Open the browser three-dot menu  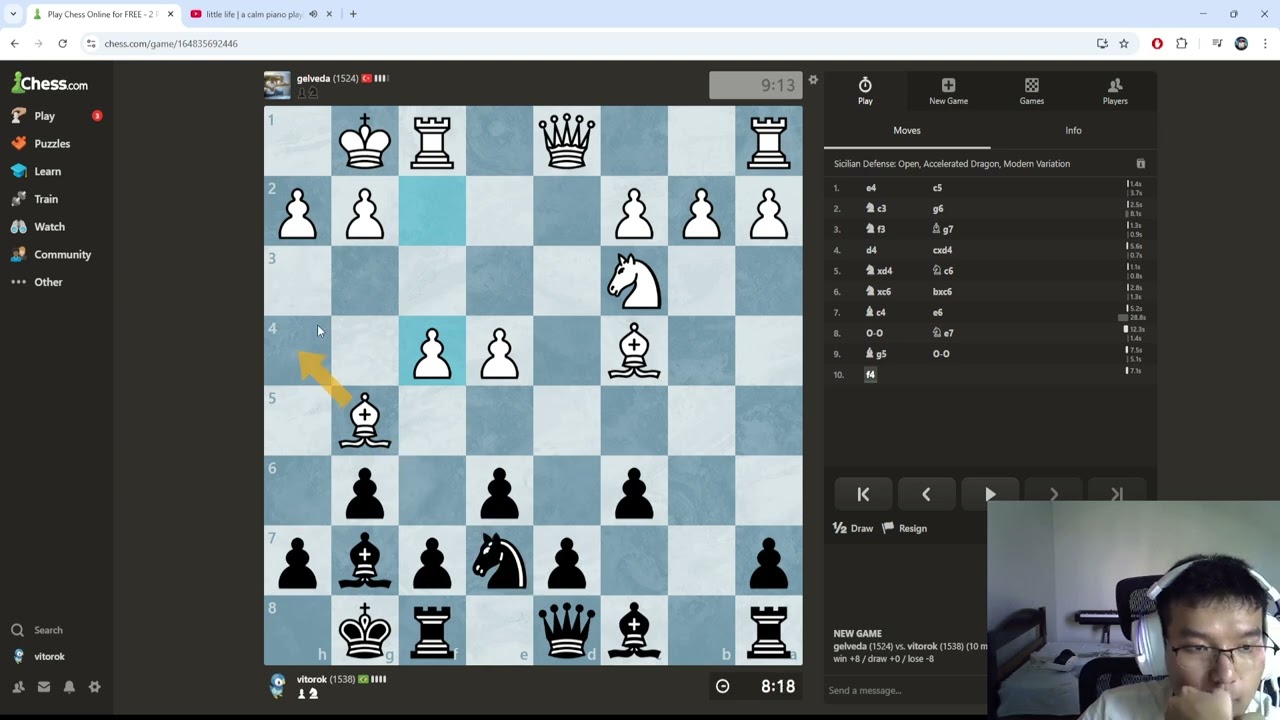click(1266, 44)
